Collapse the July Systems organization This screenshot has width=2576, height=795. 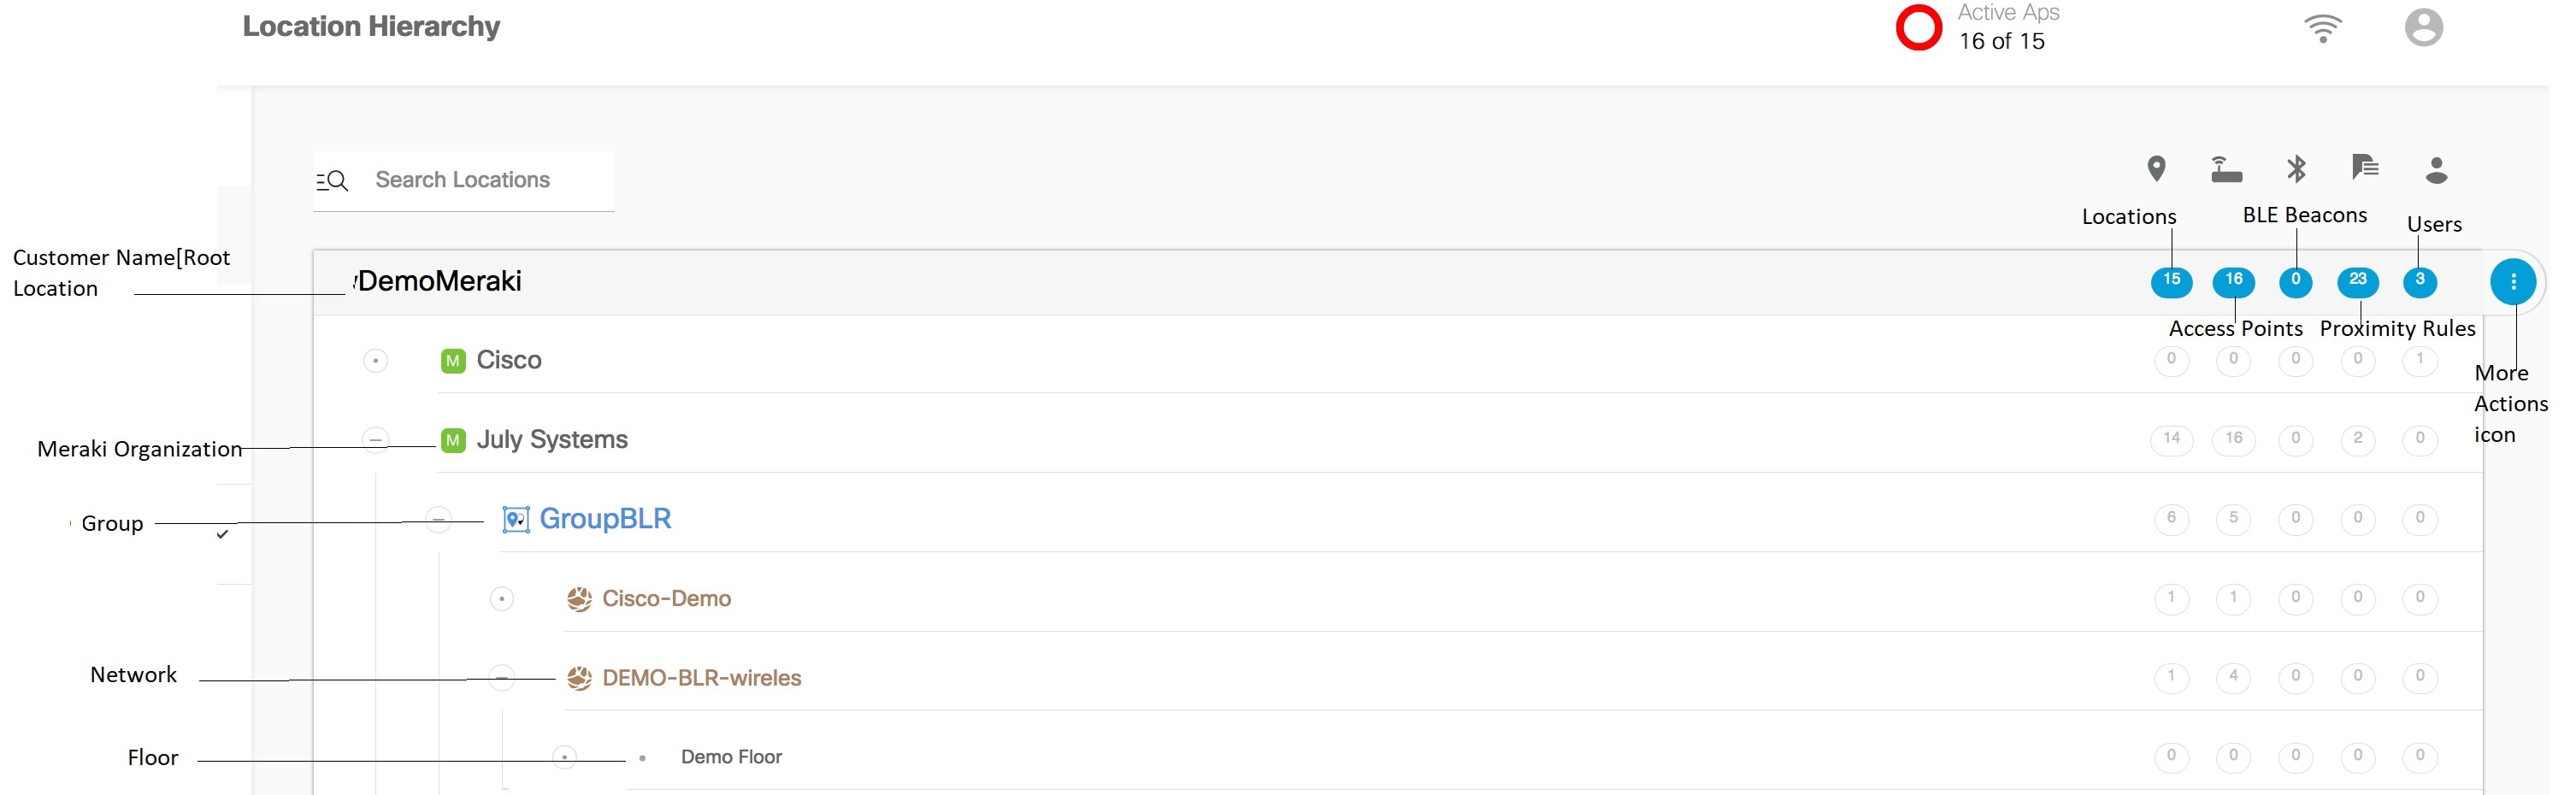(375, 439)
